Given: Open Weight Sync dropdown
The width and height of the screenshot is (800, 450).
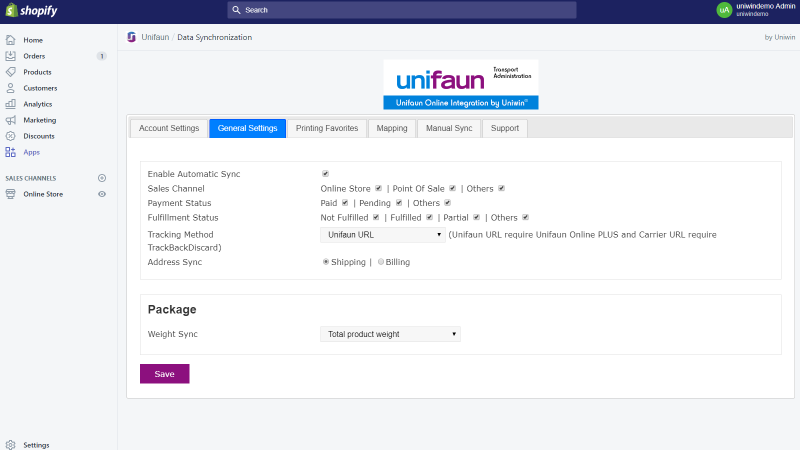Looking at the screenshot, I should click(x=390, y=334).
